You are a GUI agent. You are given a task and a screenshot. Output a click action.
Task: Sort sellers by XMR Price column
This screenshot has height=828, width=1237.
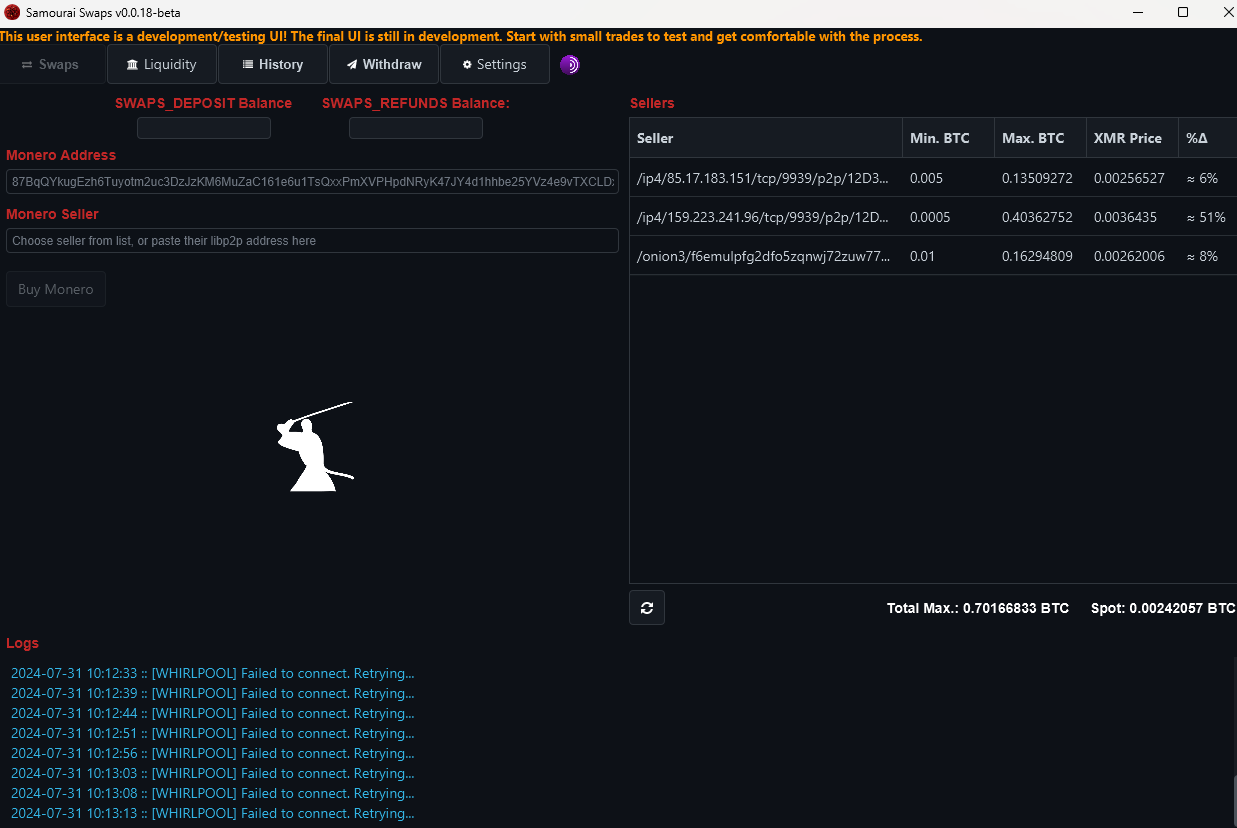click(x=1127, y=138)
